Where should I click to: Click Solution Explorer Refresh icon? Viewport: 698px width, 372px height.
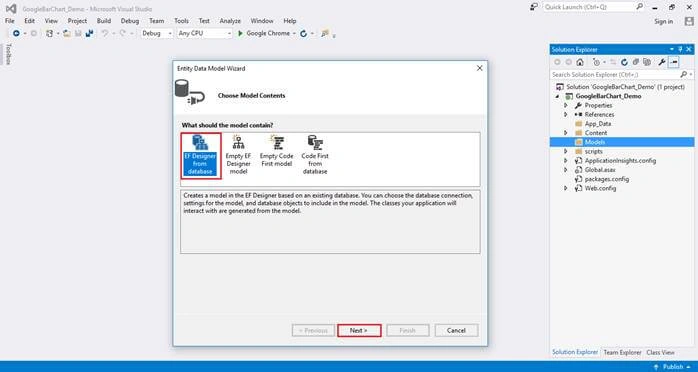click(624, 62)
